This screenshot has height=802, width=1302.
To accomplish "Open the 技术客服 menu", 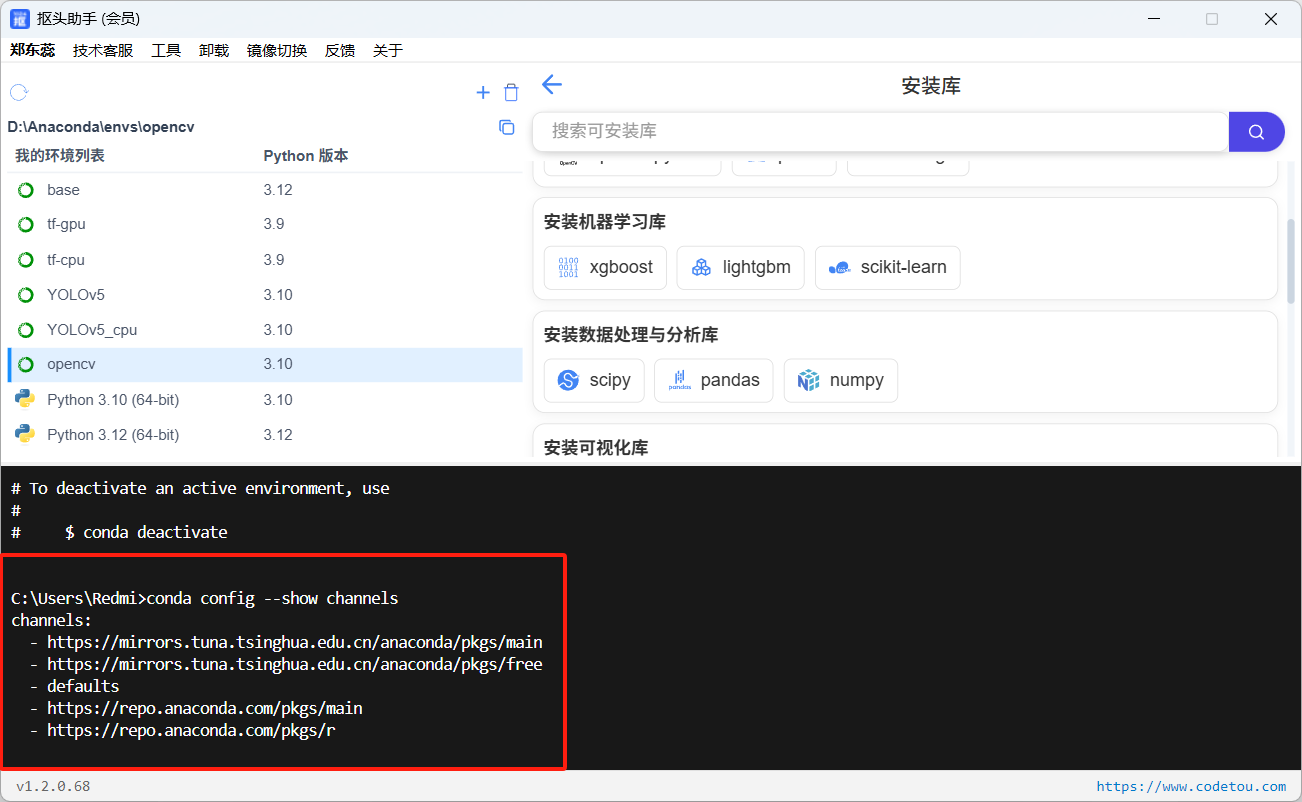I will coord(103,50).
